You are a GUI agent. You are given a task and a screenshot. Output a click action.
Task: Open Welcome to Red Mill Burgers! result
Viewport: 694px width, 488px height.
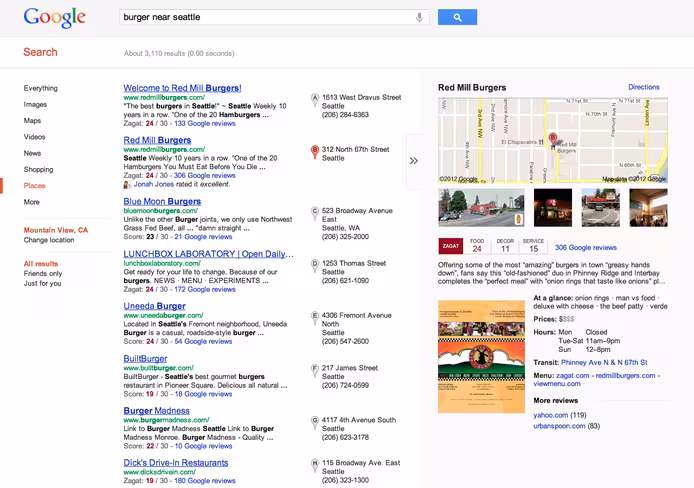click(x=182, y=88)
